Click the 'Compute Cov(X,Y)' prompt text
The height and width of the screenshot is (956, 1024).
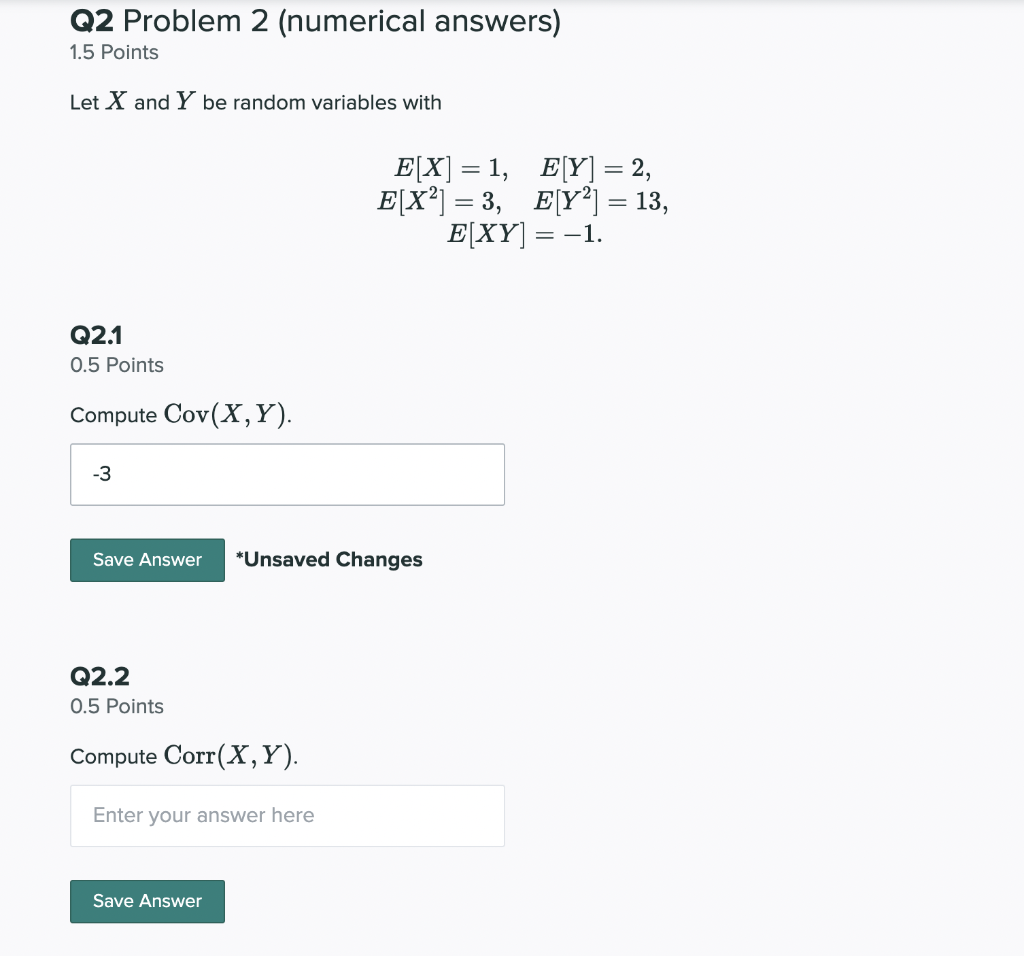181,414
